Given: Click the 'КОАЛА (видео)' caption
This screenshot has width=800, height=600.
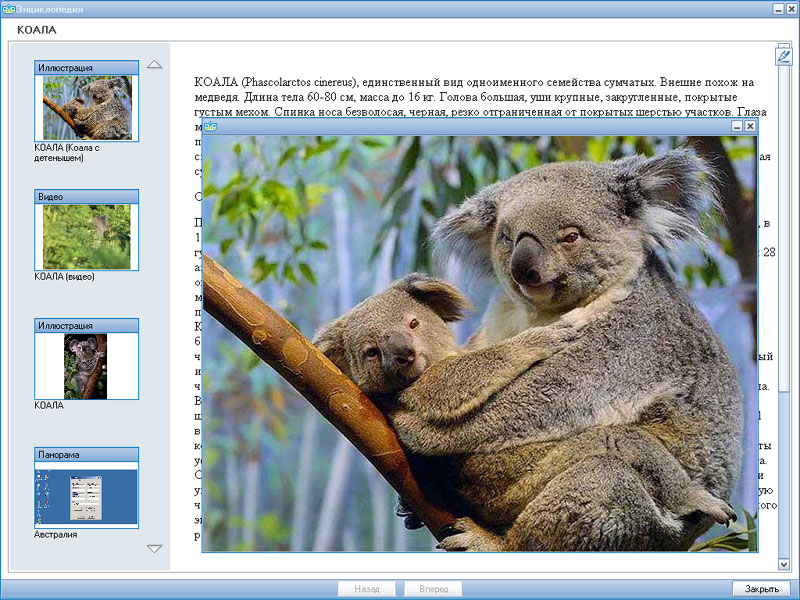Looking at the screenshot, I should [x=64, y=277].
